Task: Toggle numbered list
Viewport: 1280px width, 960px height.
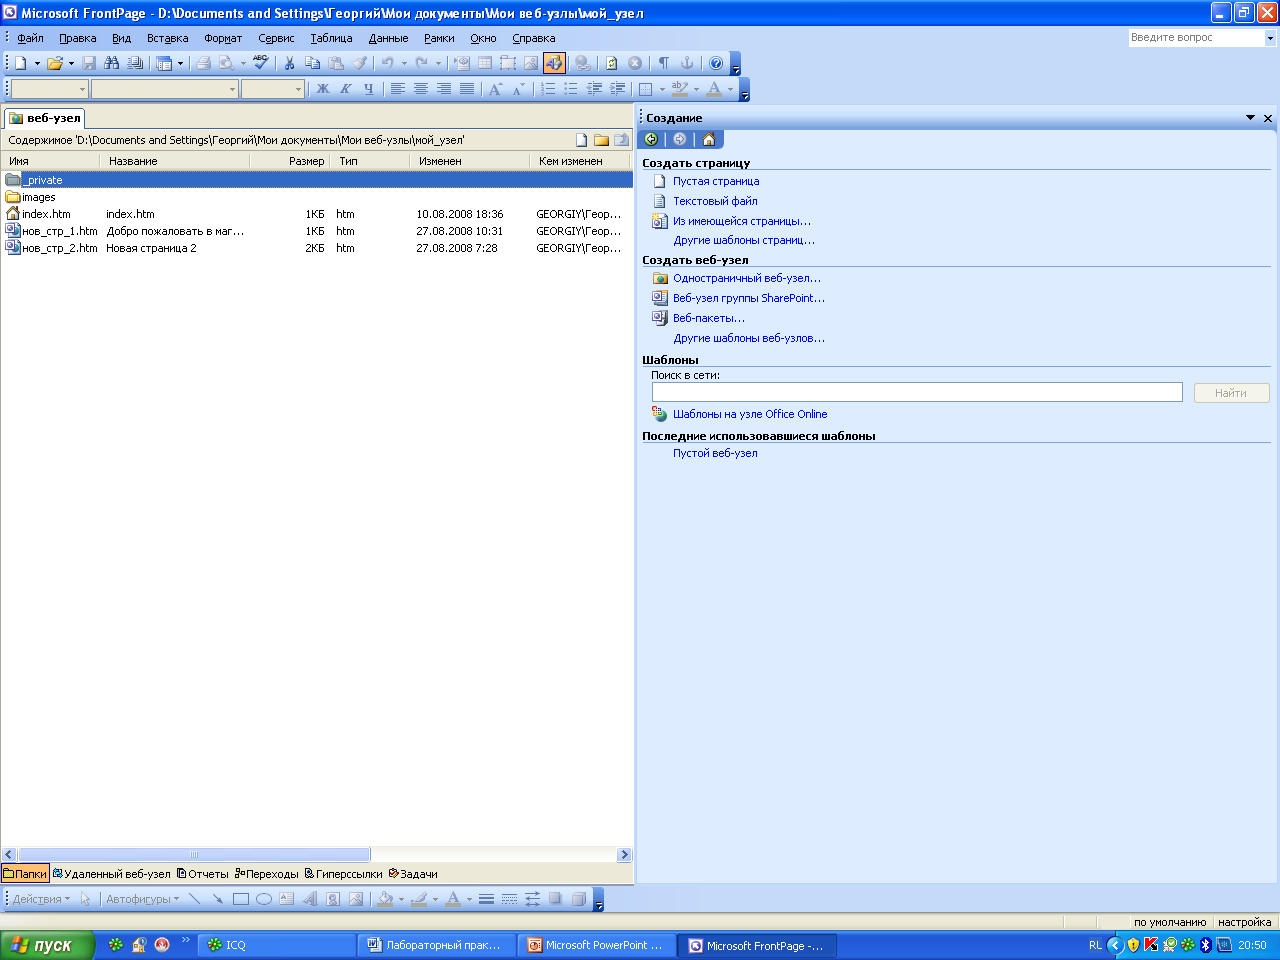Action: point(548,89)
